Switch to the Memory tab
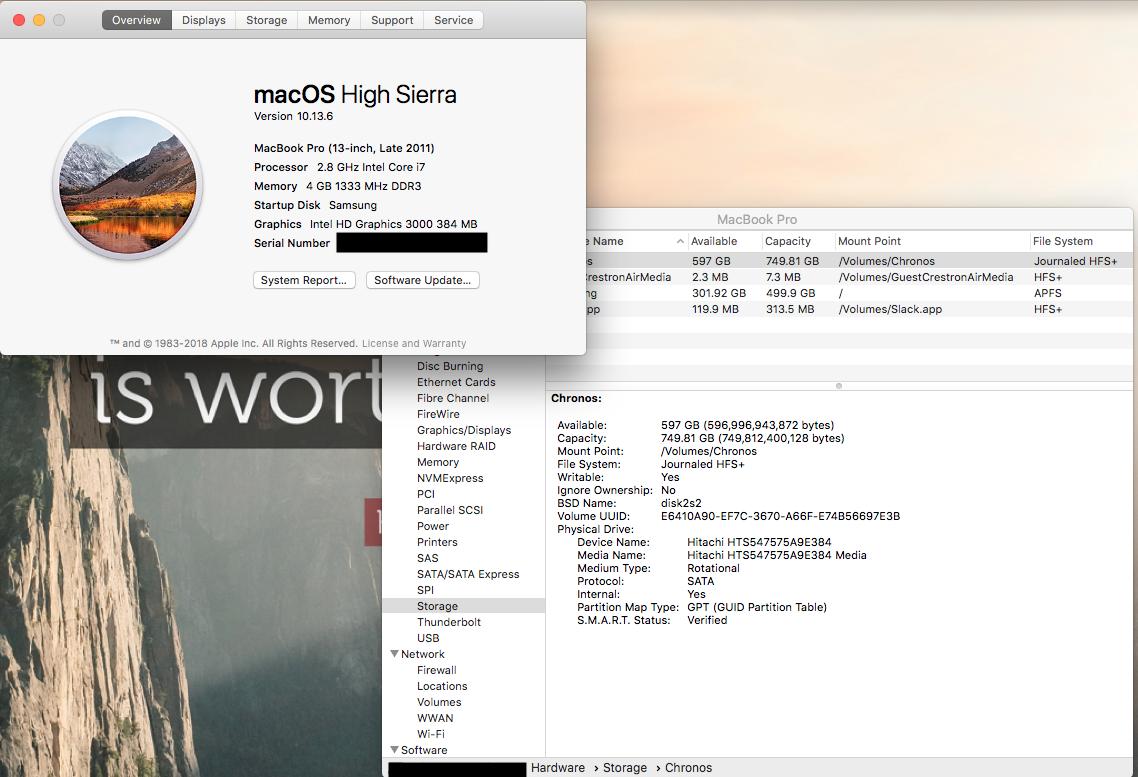Image resolution: width=1138 pixels, height=777 pixels. (329, 20)
